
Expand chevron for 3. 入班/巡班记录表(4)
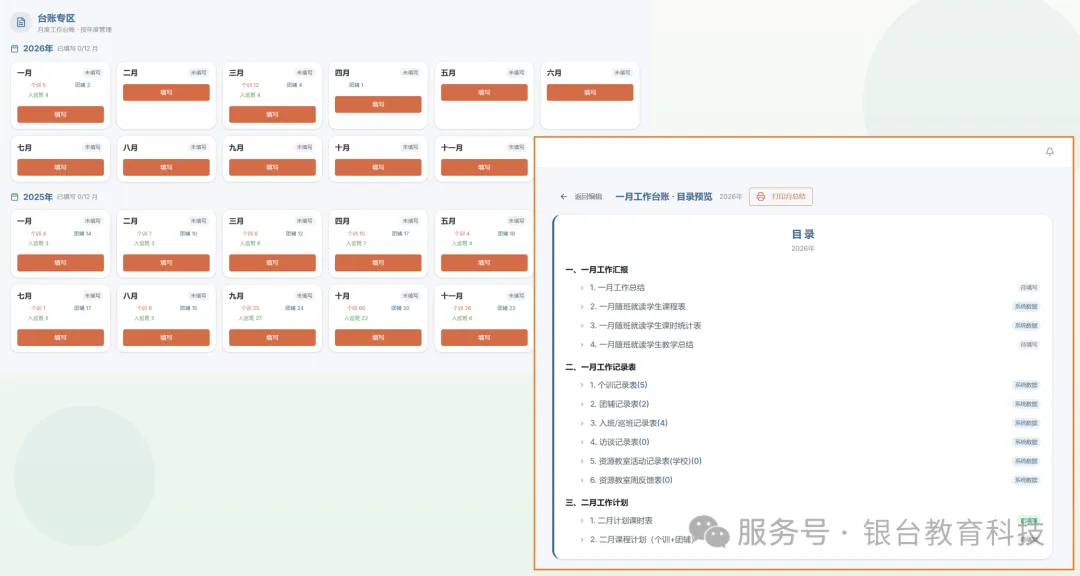tap(582, 423)
